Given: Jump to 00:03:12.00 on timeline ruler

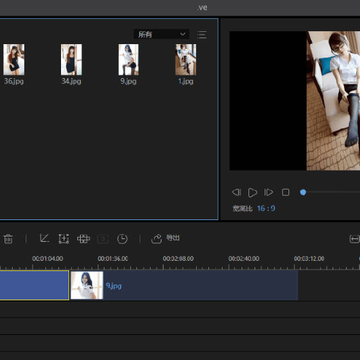Looking at the screenshot, I should click(309, 259).
